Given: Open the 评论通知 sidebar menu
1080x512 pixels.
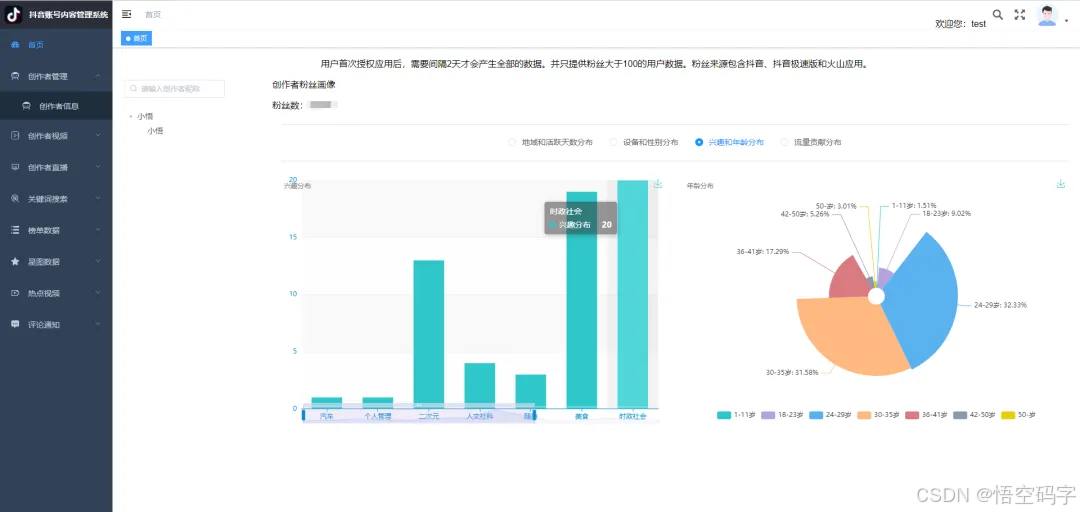Looking at the screenshot, I should tap(56, 324).
